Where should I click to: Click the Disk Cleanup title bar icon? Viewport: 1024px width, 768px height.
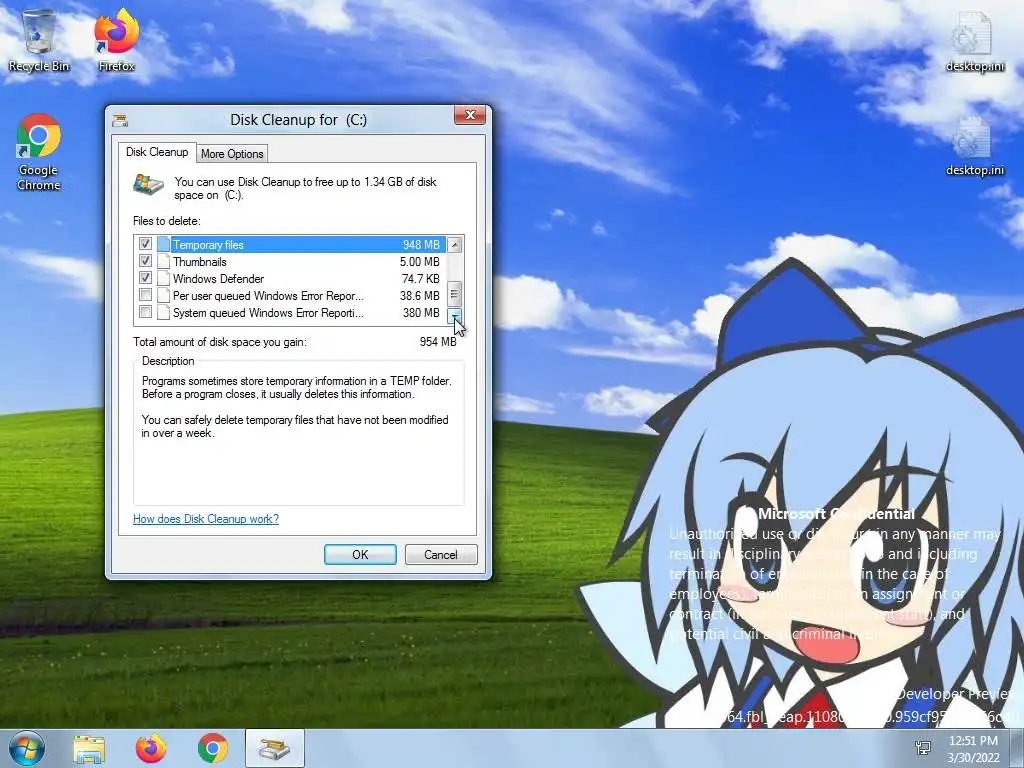click(120, 120)
